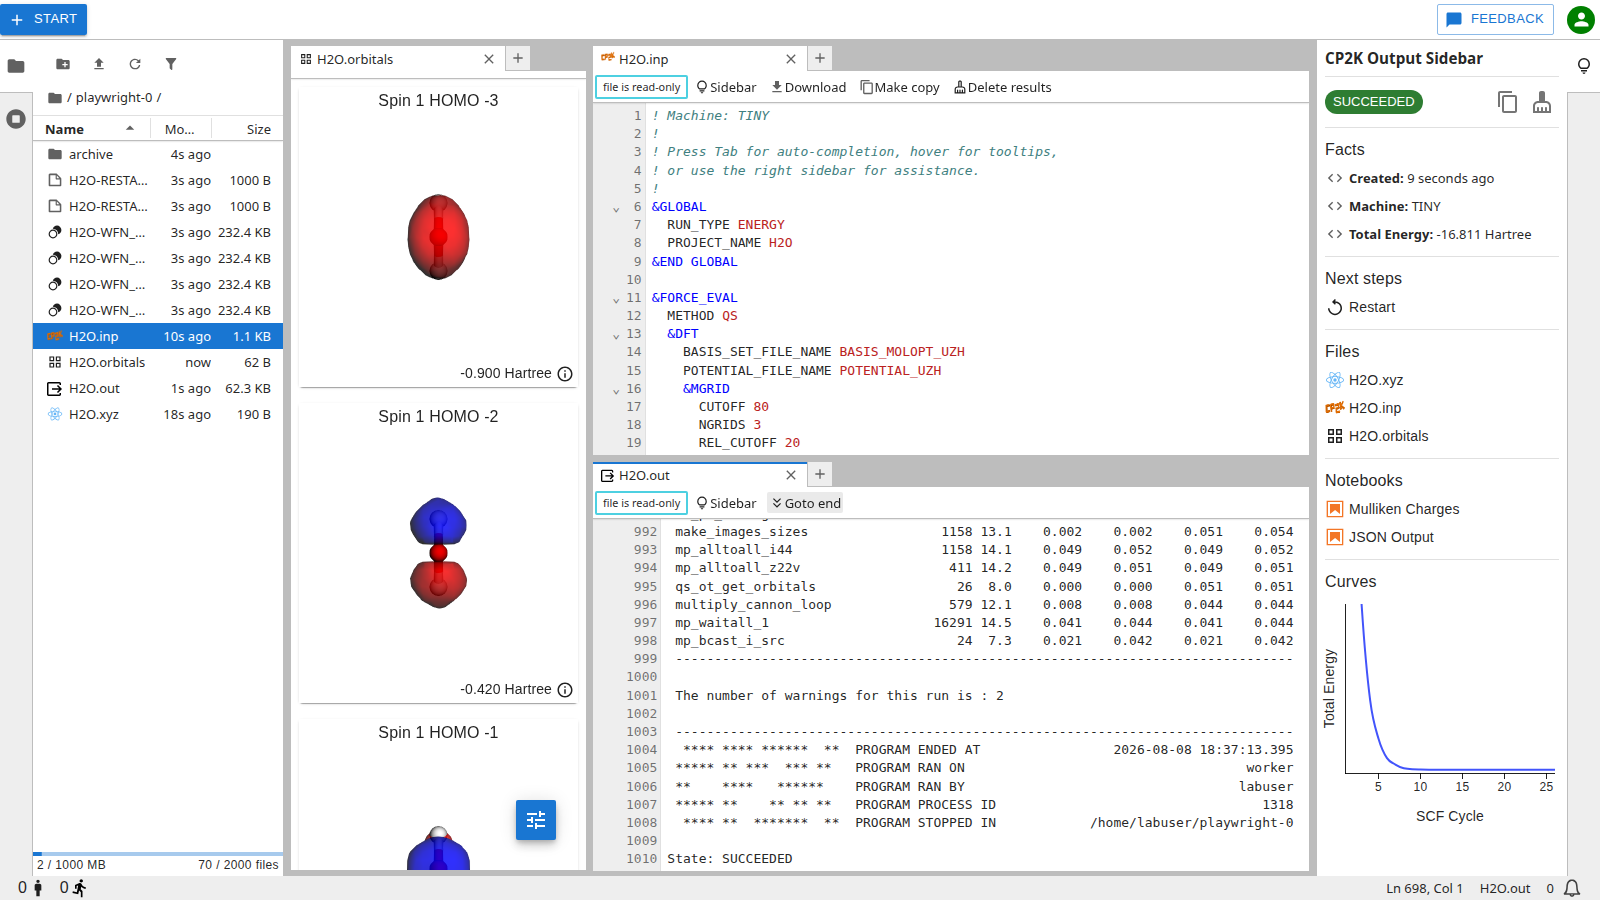Close the H2O.out tab
Screen dimensions: 1600x900
[791, 475]
